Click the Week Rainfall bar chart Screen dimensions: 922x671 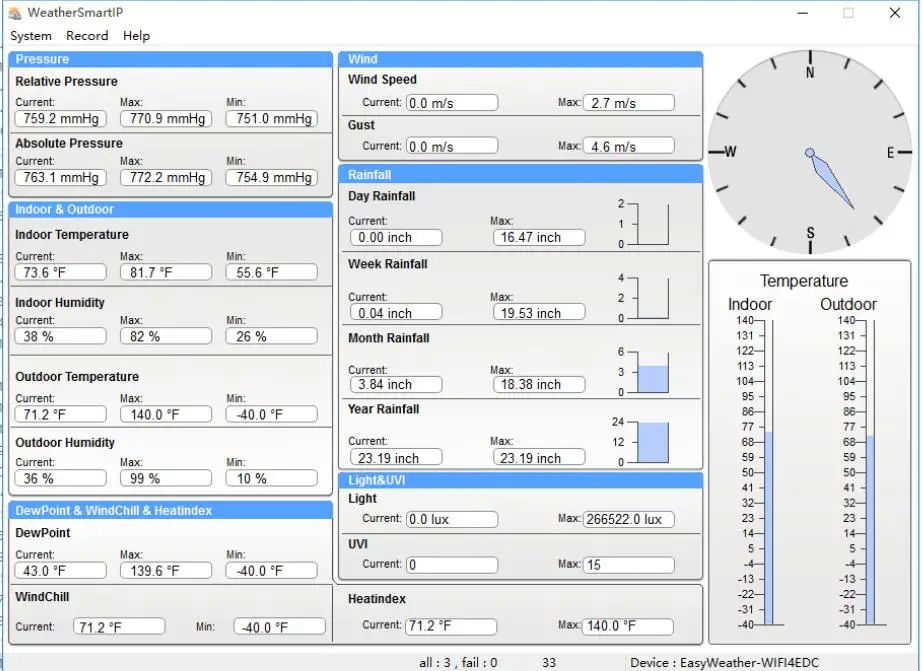(653, 298)
